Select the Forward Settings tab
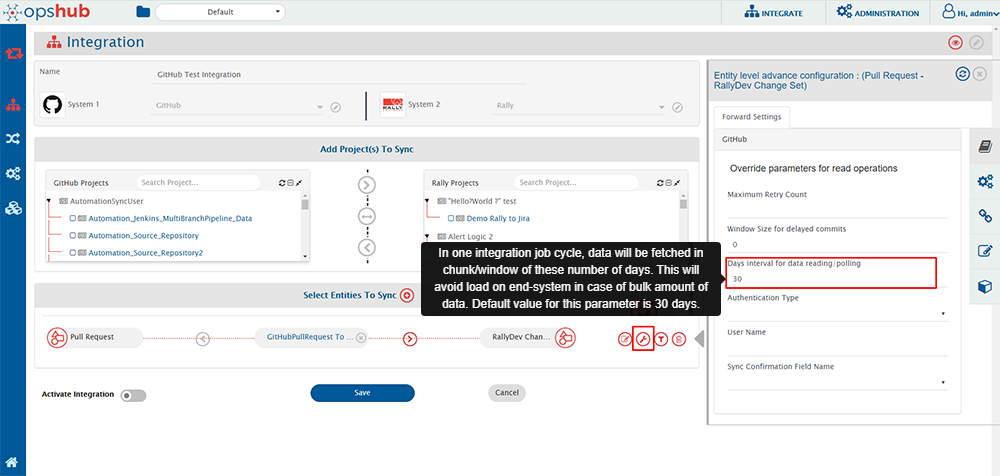Image resolution: width=1000 pixels, height=476 pixels. (751, 117)
